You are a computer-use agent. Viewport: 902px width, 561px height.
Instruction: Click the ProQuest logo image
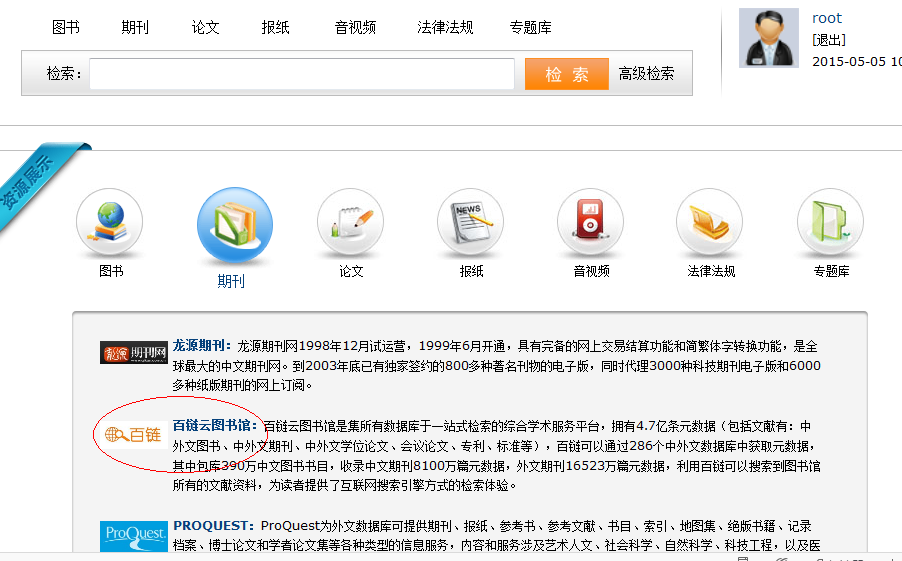coord(133,536)
